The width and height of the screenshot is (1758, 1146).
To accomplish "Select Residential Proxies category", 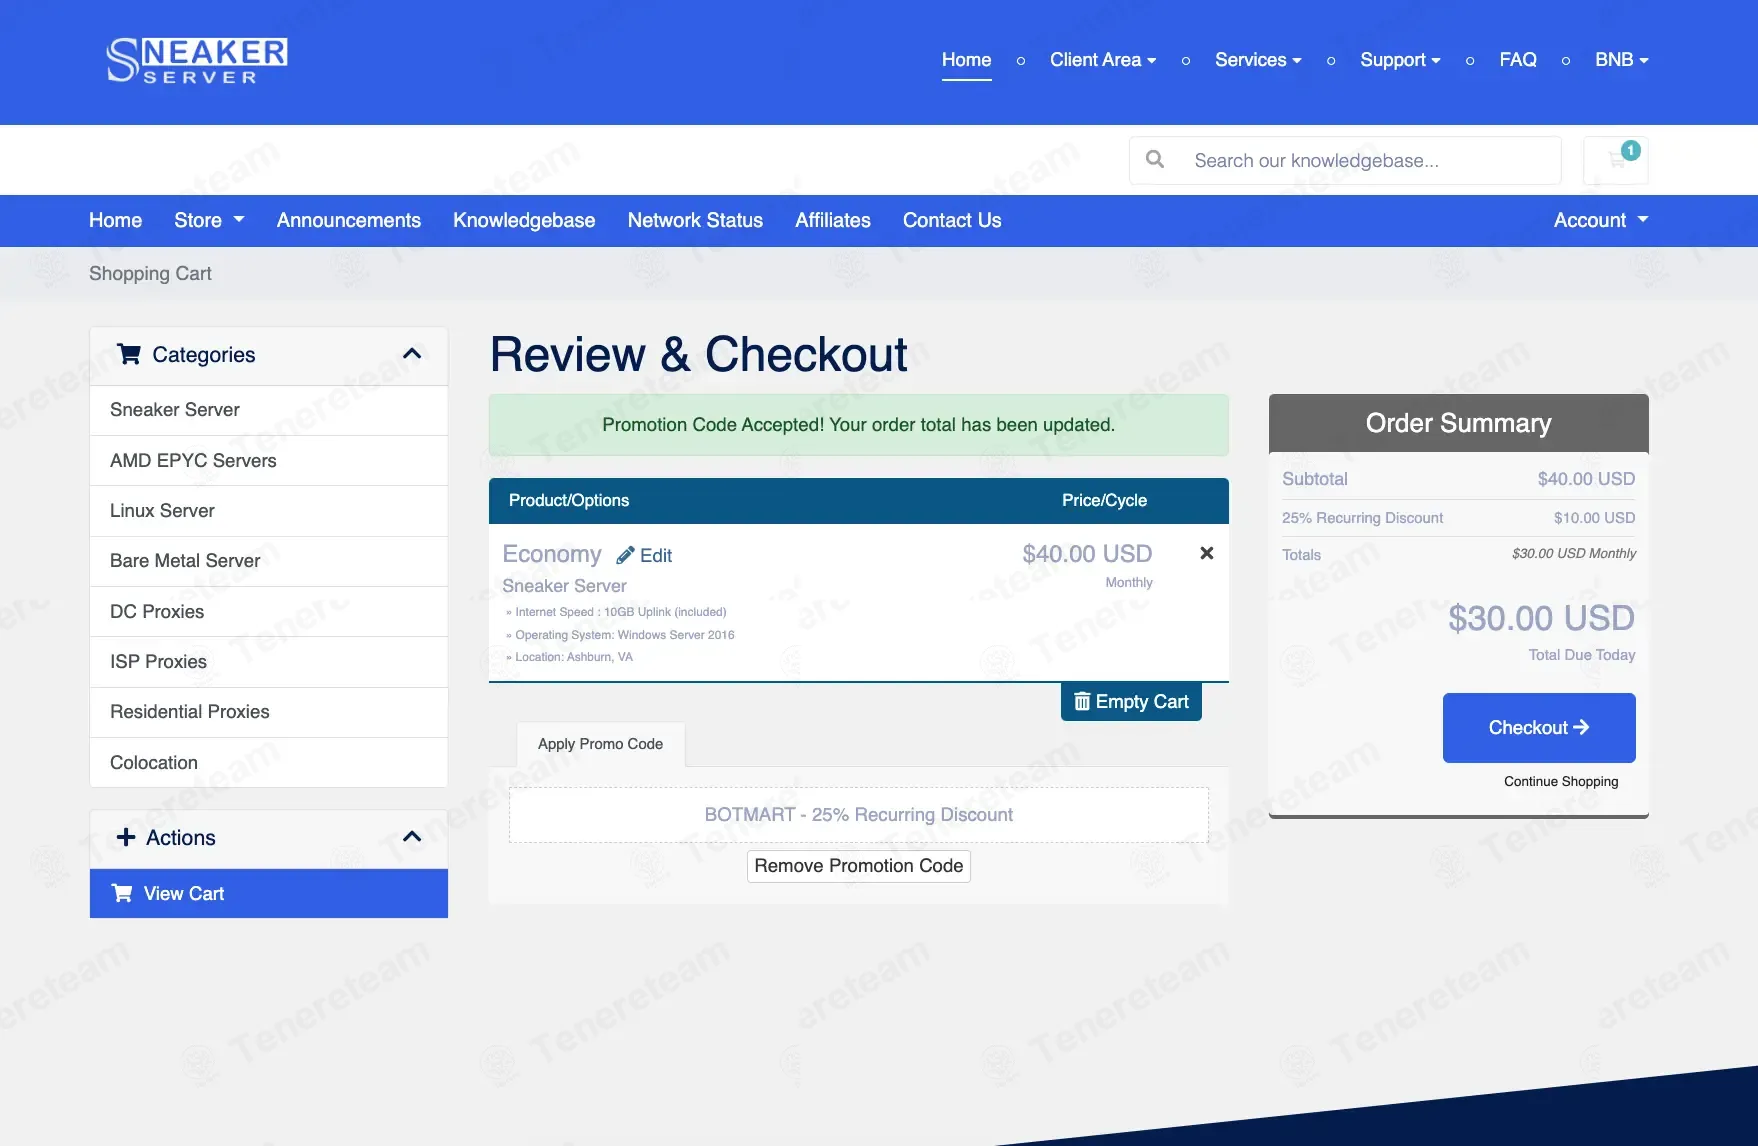I will click(269, 712).
